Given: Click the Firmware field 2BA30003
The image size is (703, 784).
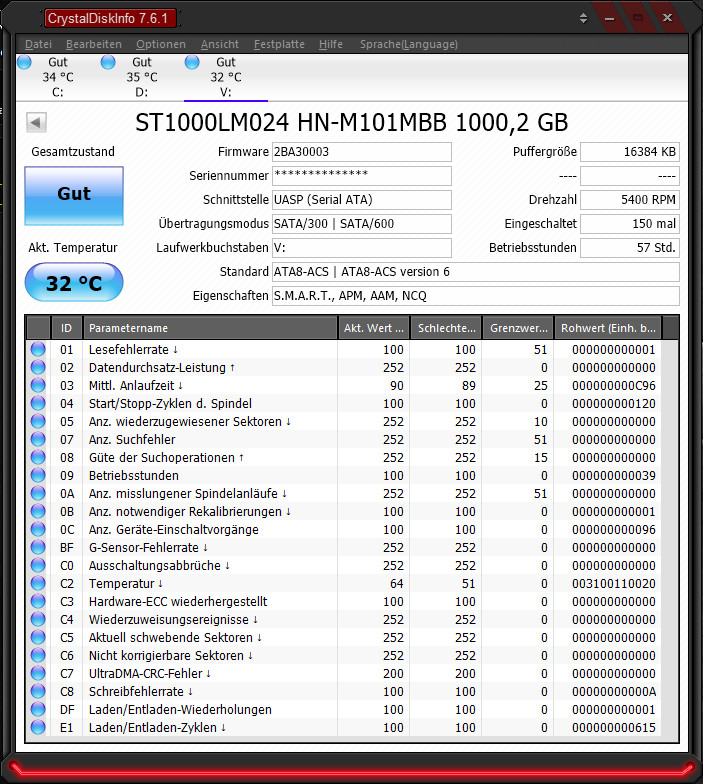Looking at the screenshot, I should pos(362,152).
